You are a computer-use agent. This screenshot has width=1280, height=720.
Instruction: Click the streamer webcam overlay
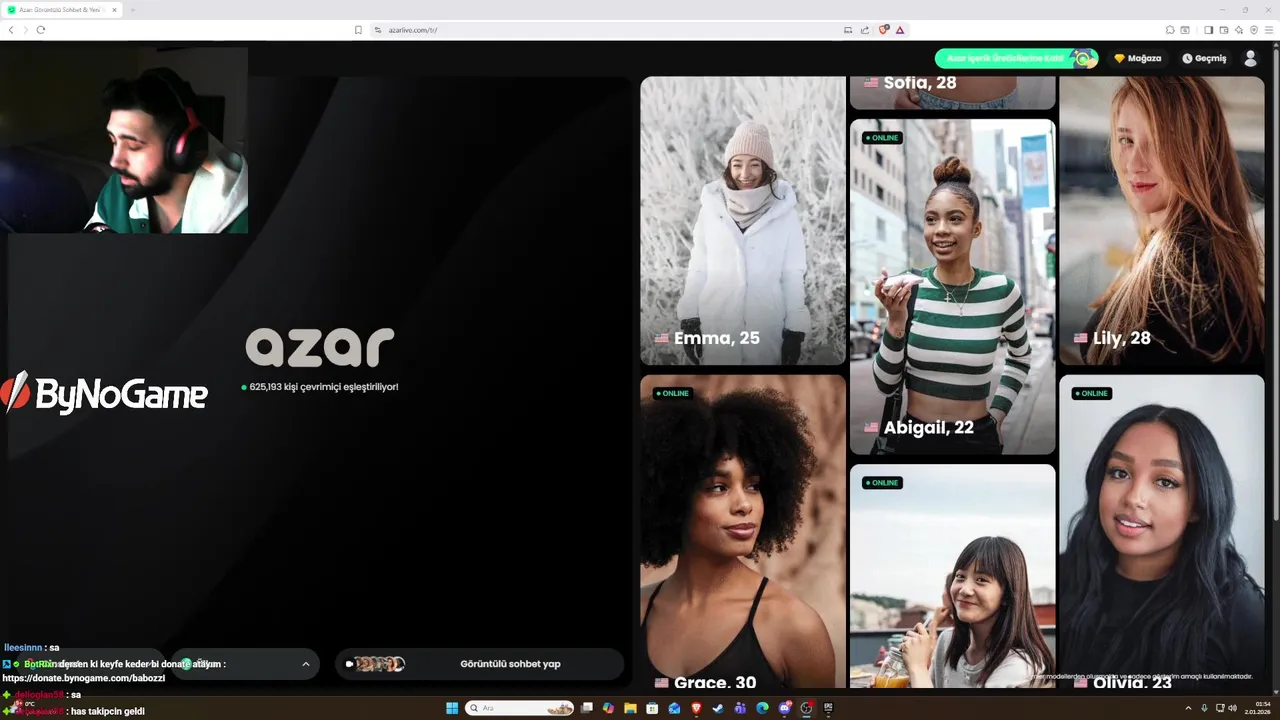point(124,139)
